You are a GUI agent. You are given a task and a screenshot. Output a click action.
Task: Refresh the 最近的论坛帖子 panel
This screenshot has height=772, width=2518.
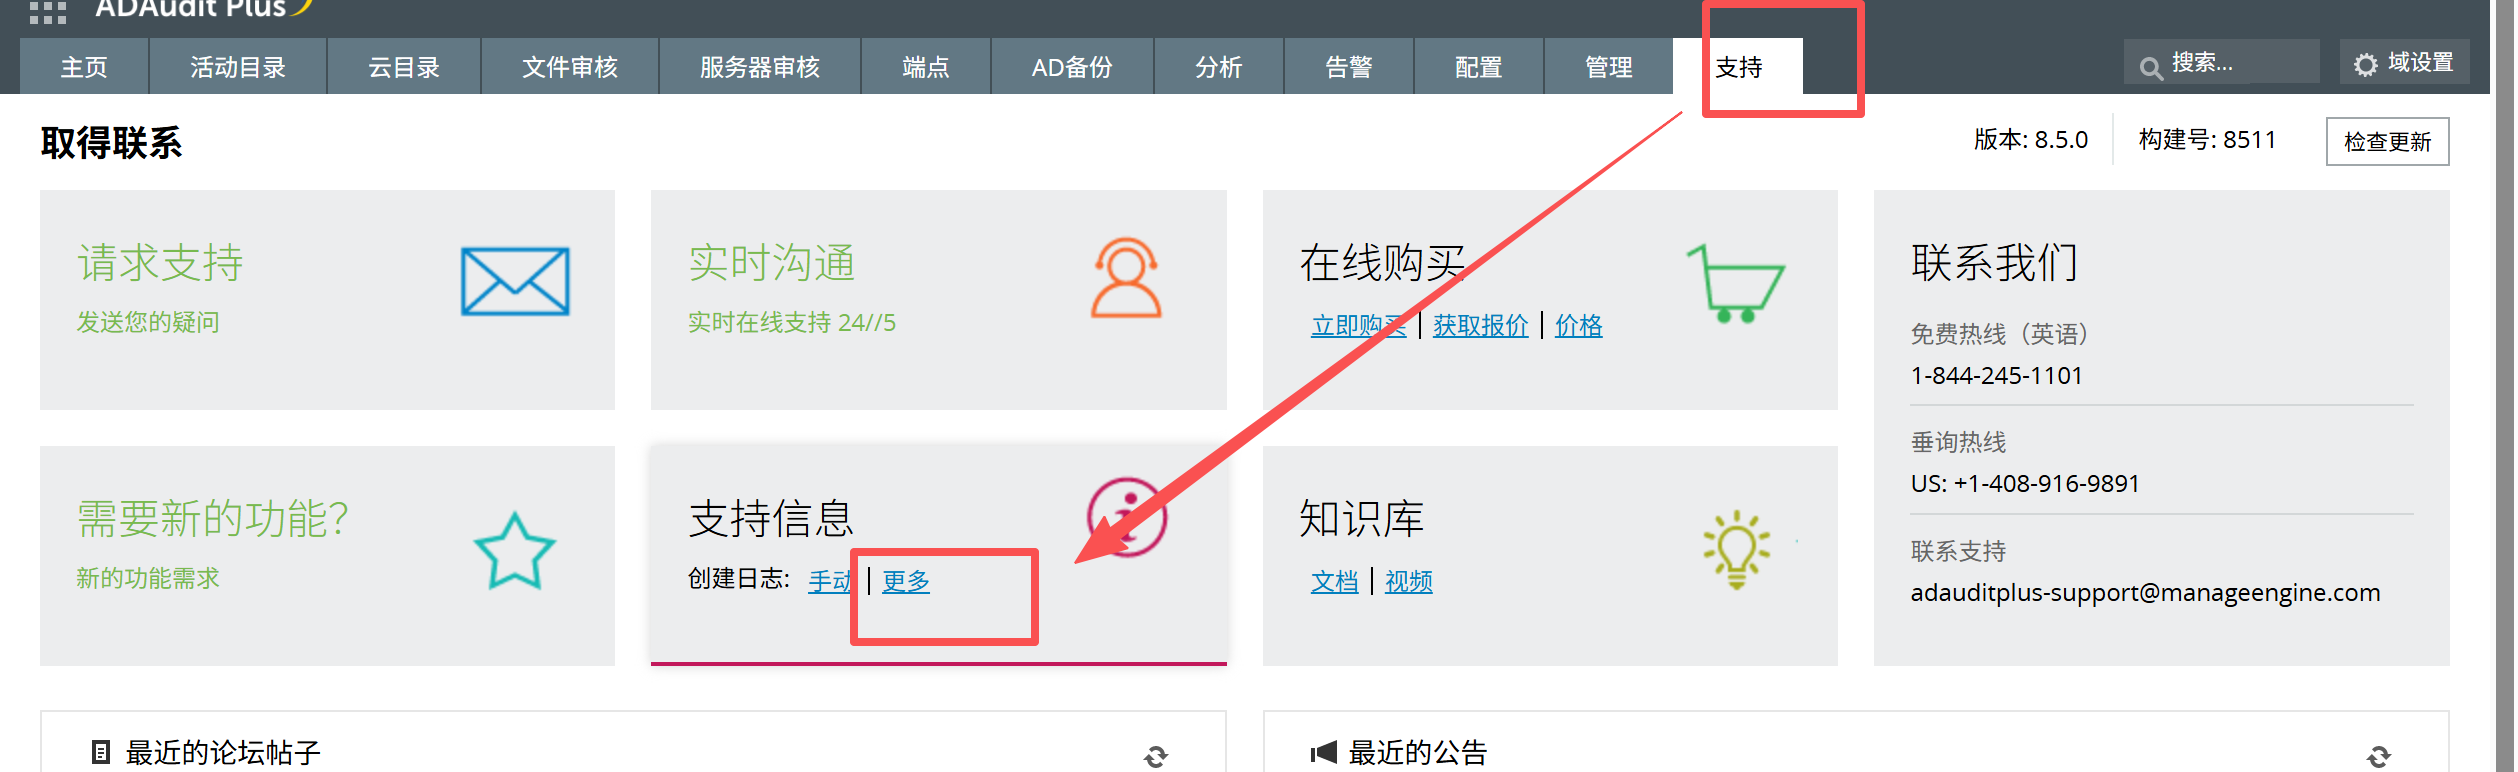click(x=1156, y=756)
